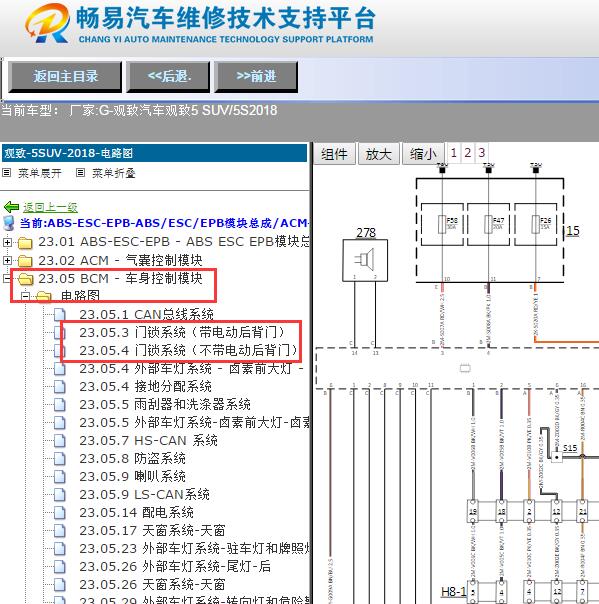Go back with the <<后退 button
The image size is (599, 604).
tap(168, 76)
